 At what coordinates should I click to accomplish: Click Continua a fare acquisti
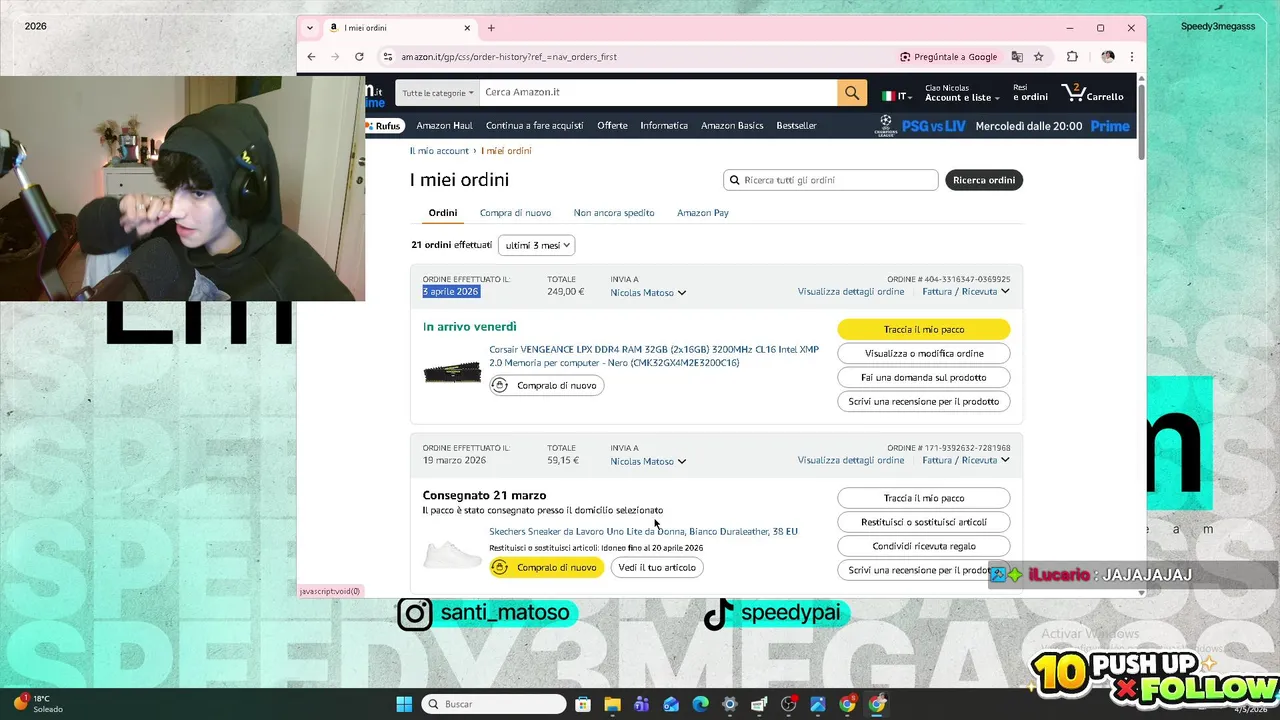click(535, 126)
